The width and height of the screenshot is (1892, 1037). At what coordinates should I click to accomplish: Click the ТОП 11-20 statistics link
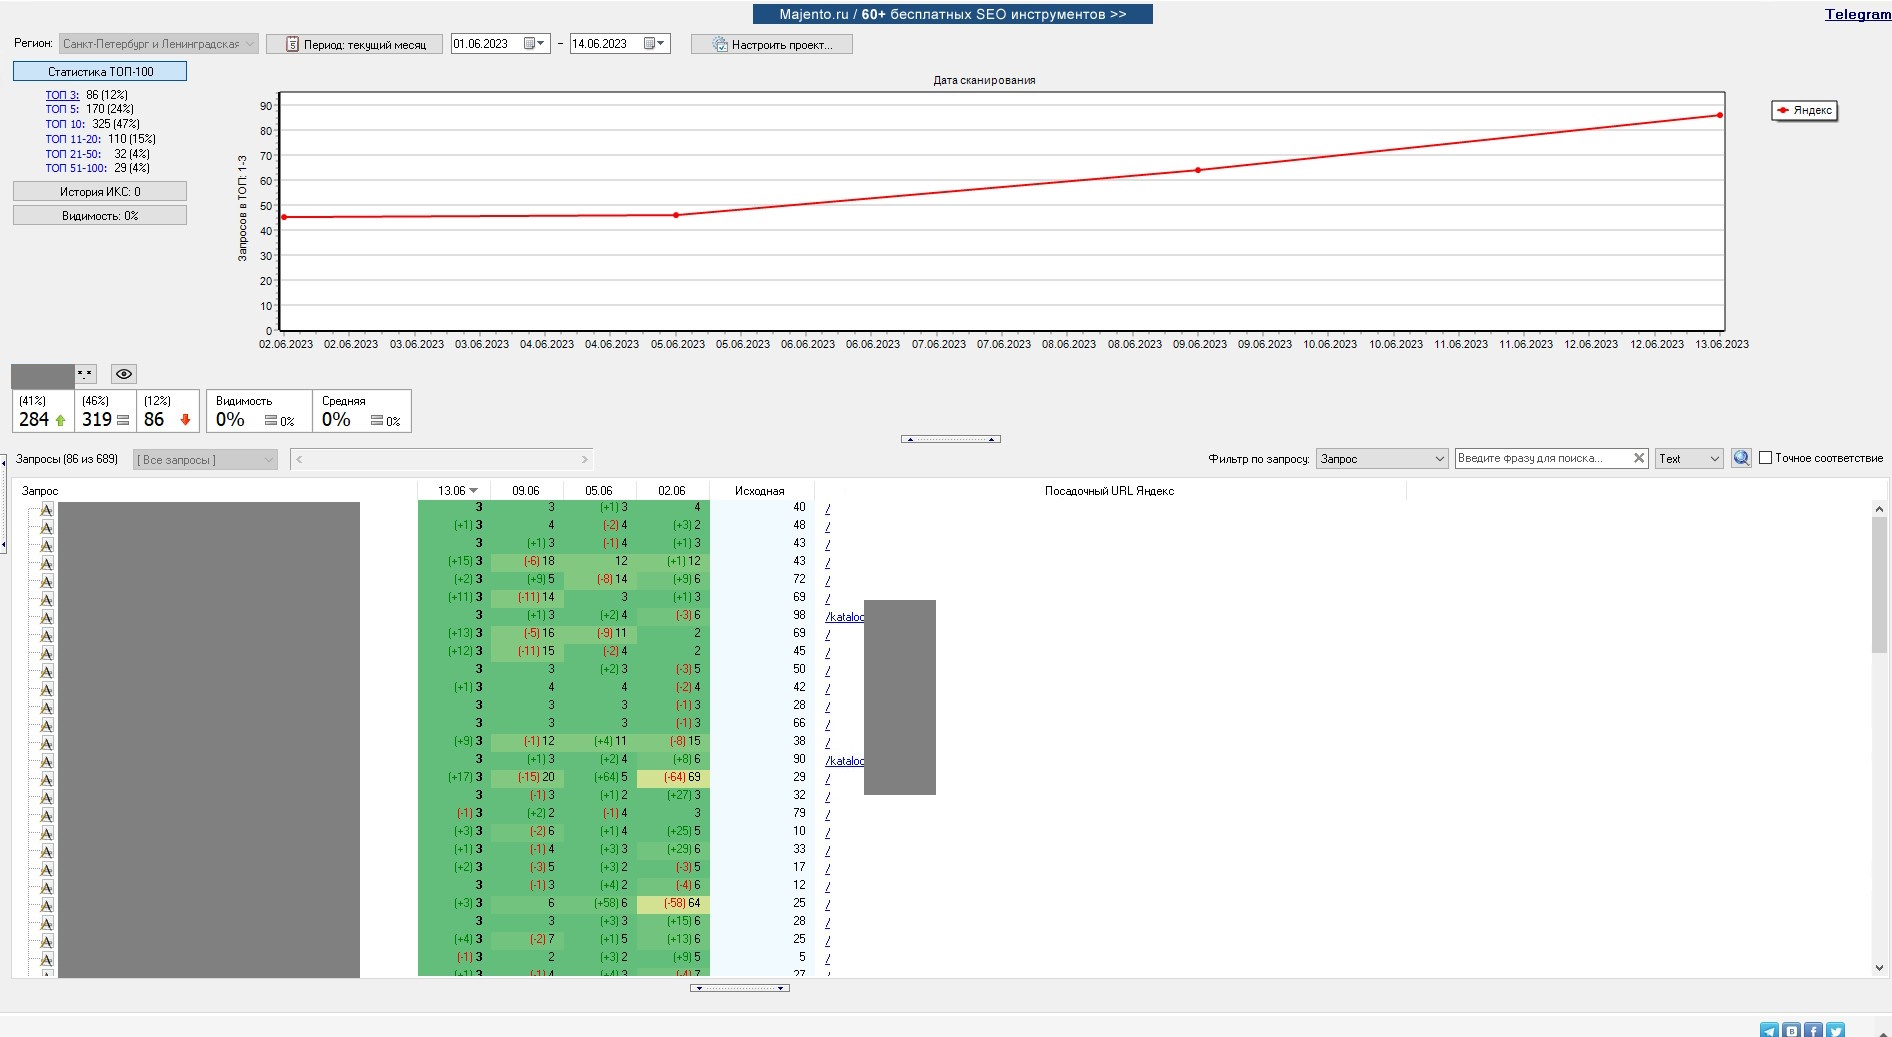73,139
